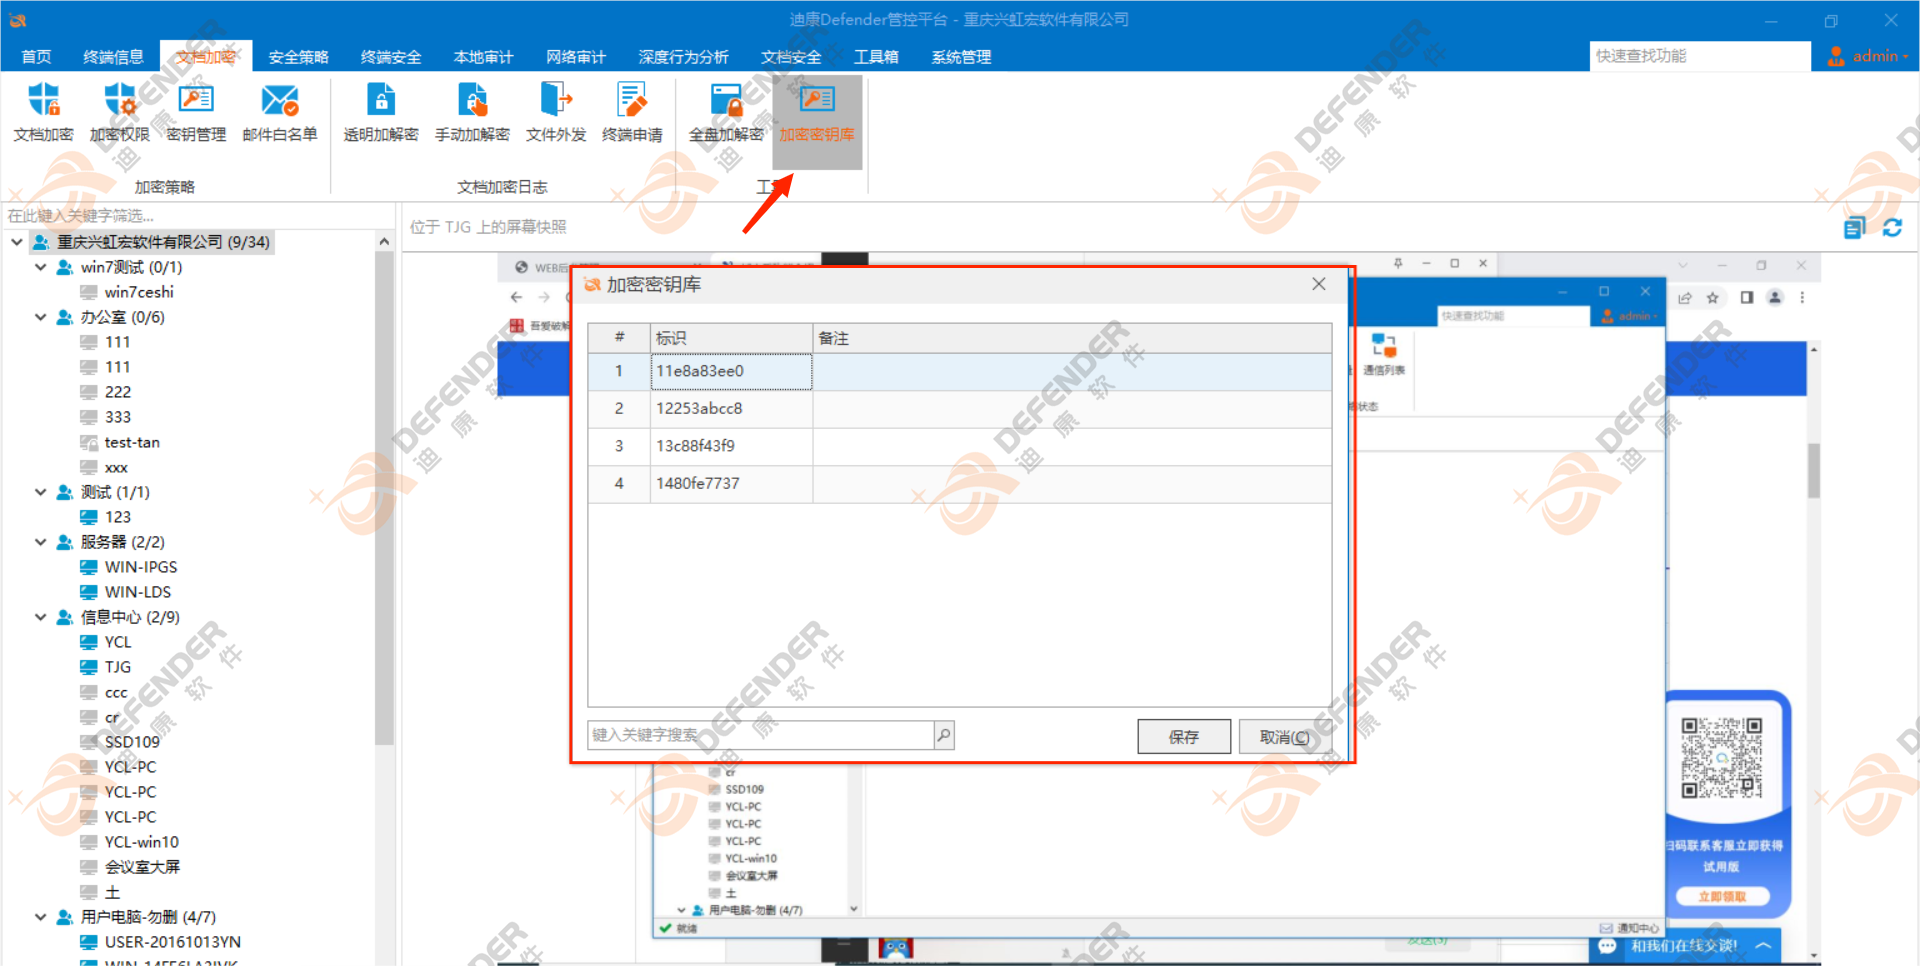Screen dimensions: 1920x966
Task: Click the refresh icon at top right
Action: click(1892, 228)
